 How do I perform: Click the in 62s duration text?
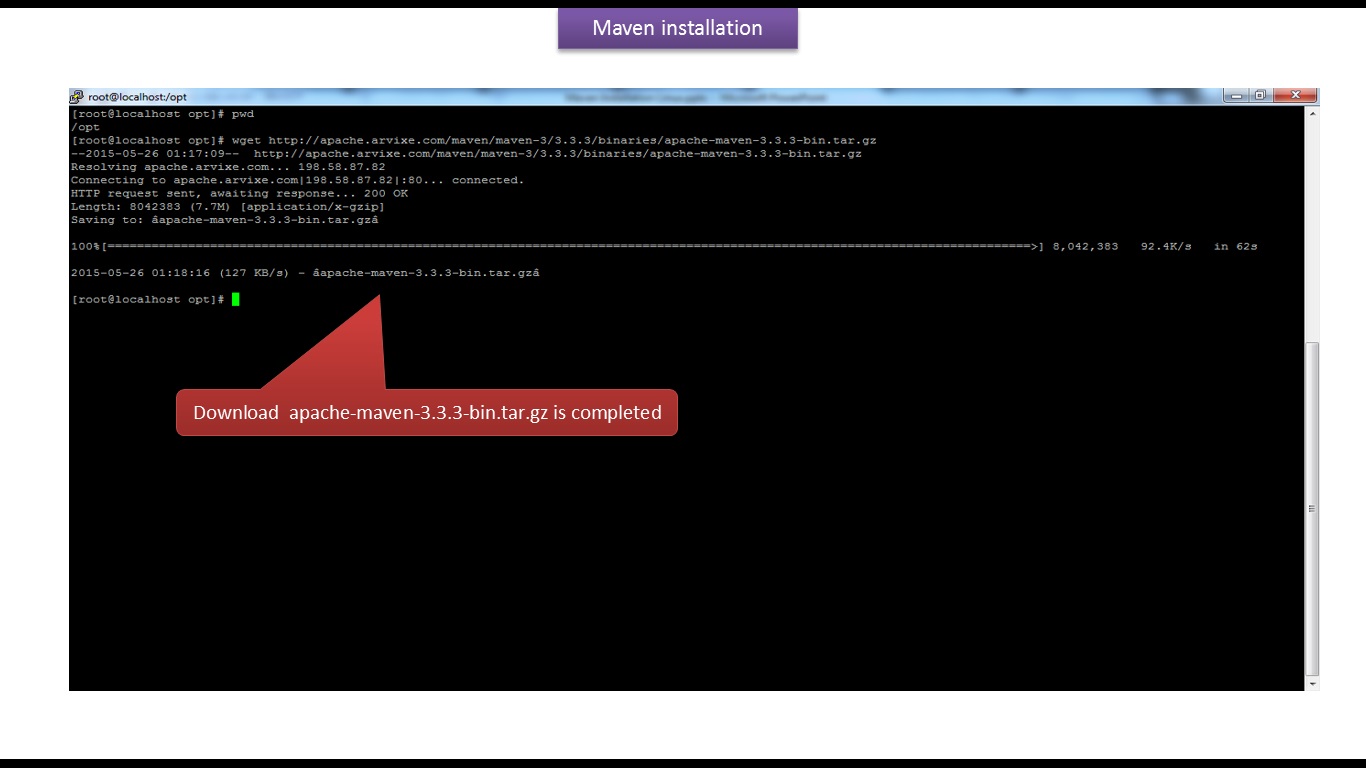1236,246
